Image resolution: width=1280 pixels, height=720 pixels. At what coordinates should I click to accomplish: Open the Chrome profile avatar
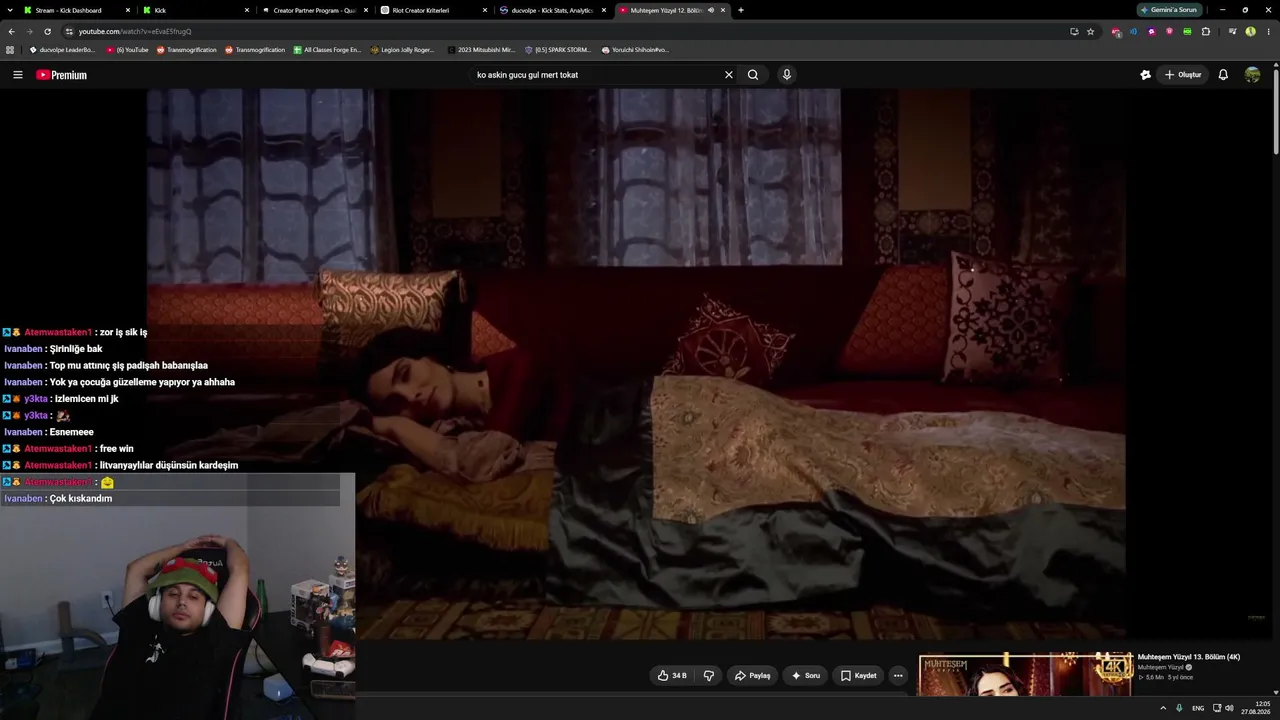pos(1250,31)
